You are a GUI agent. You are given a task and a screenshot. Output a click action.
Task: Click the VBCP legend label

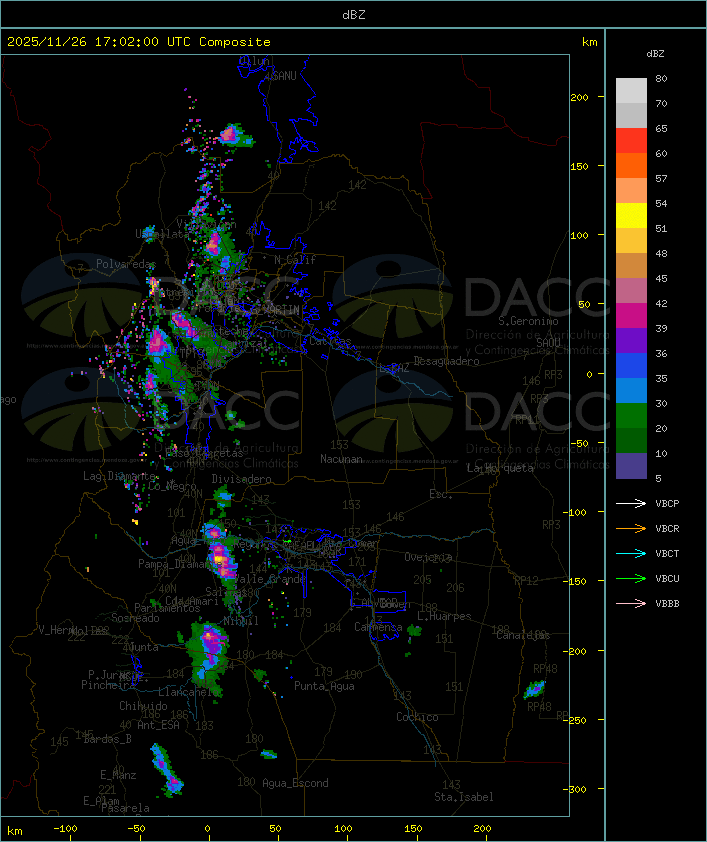pyautogui.click(x=667, y=504)
